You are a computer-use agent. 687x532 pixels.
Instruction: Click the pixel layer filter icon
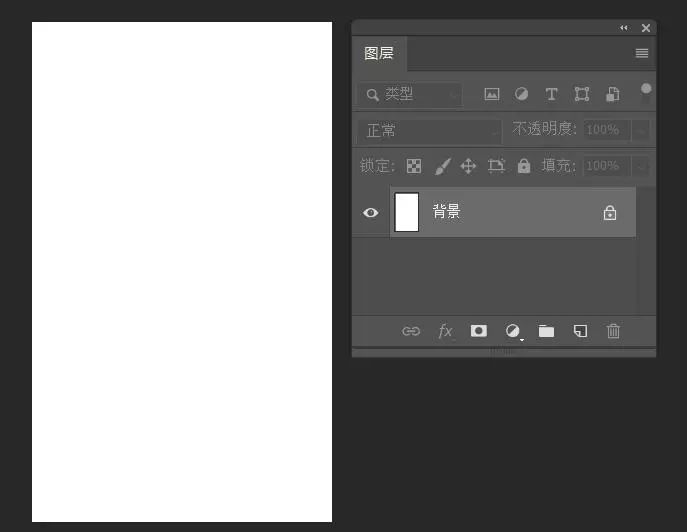point(492,94)
